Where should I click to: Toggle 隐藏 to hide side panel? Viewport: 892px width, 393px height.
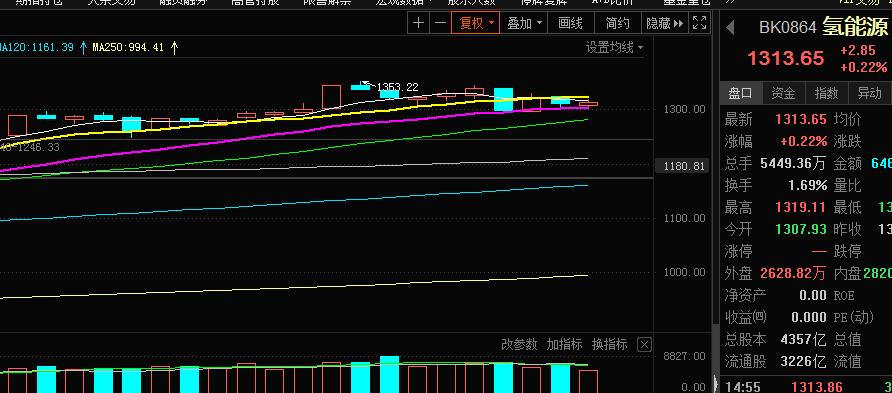coord(658,23)
